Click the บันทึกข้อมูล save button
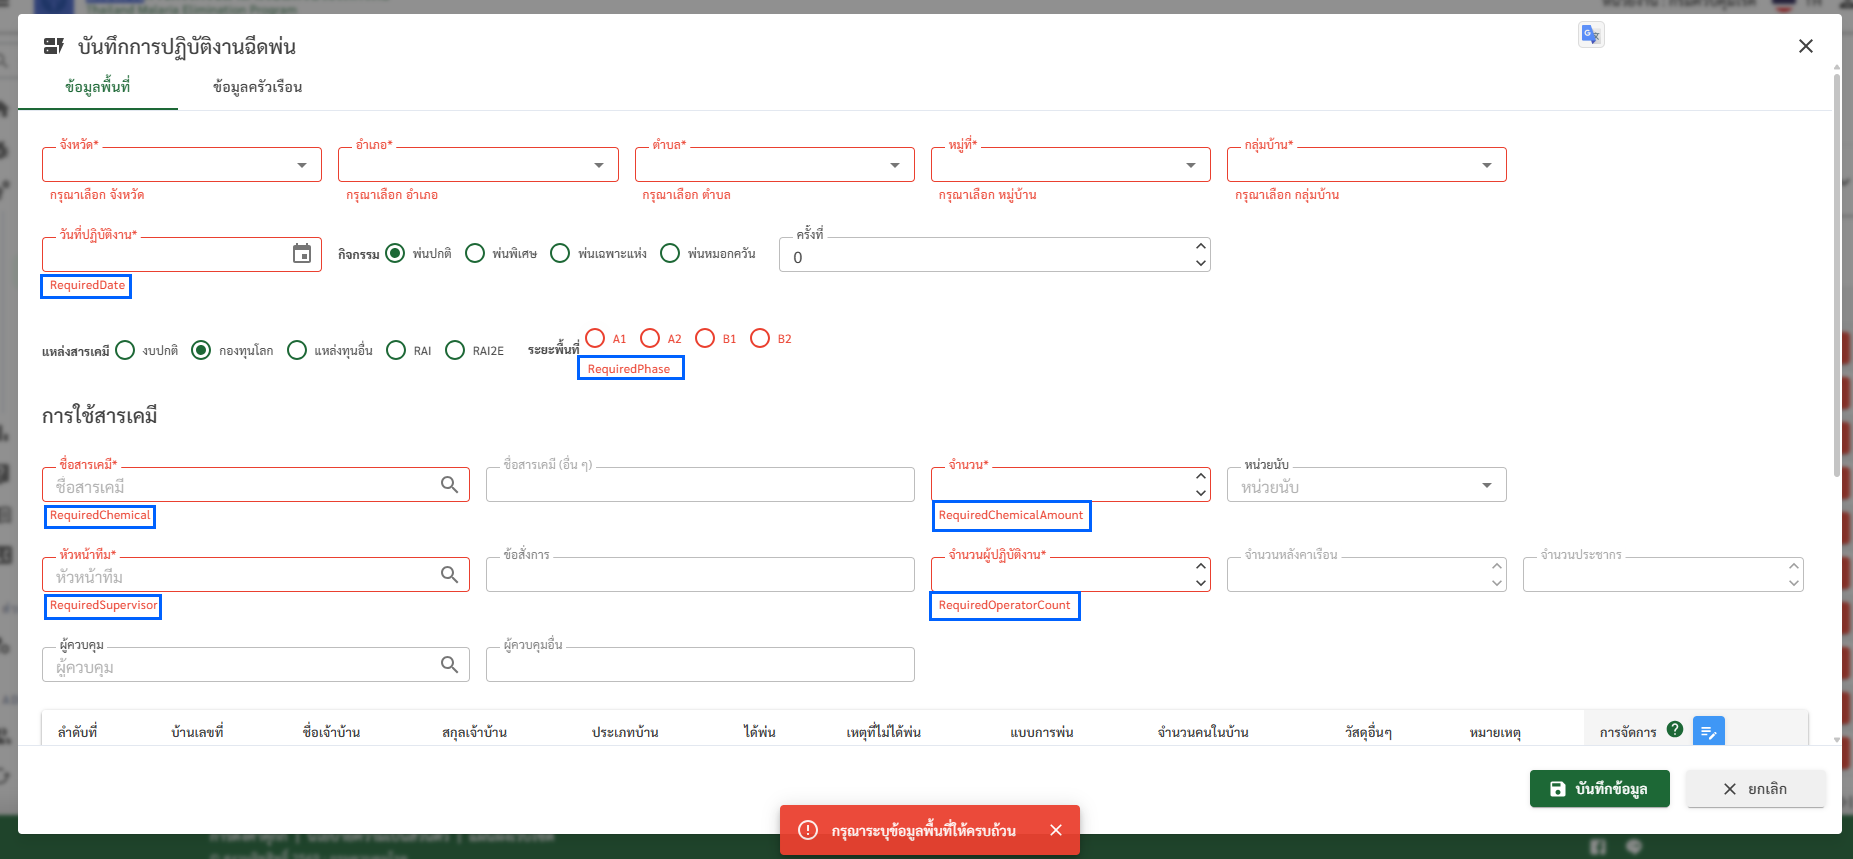The width and height of the screenshot is (1853, 859). click(1599, 789)
